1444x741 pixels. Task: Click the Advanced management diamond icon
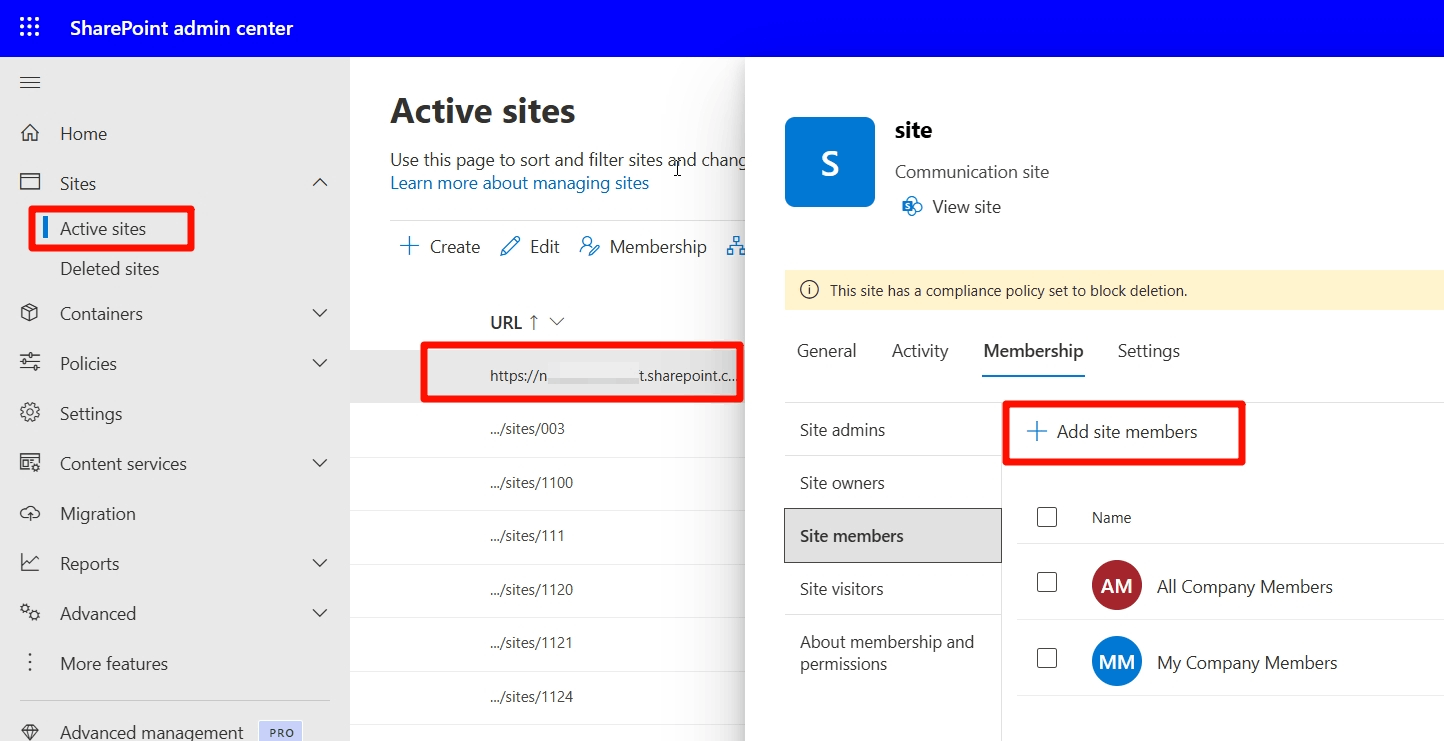(30, 732)
